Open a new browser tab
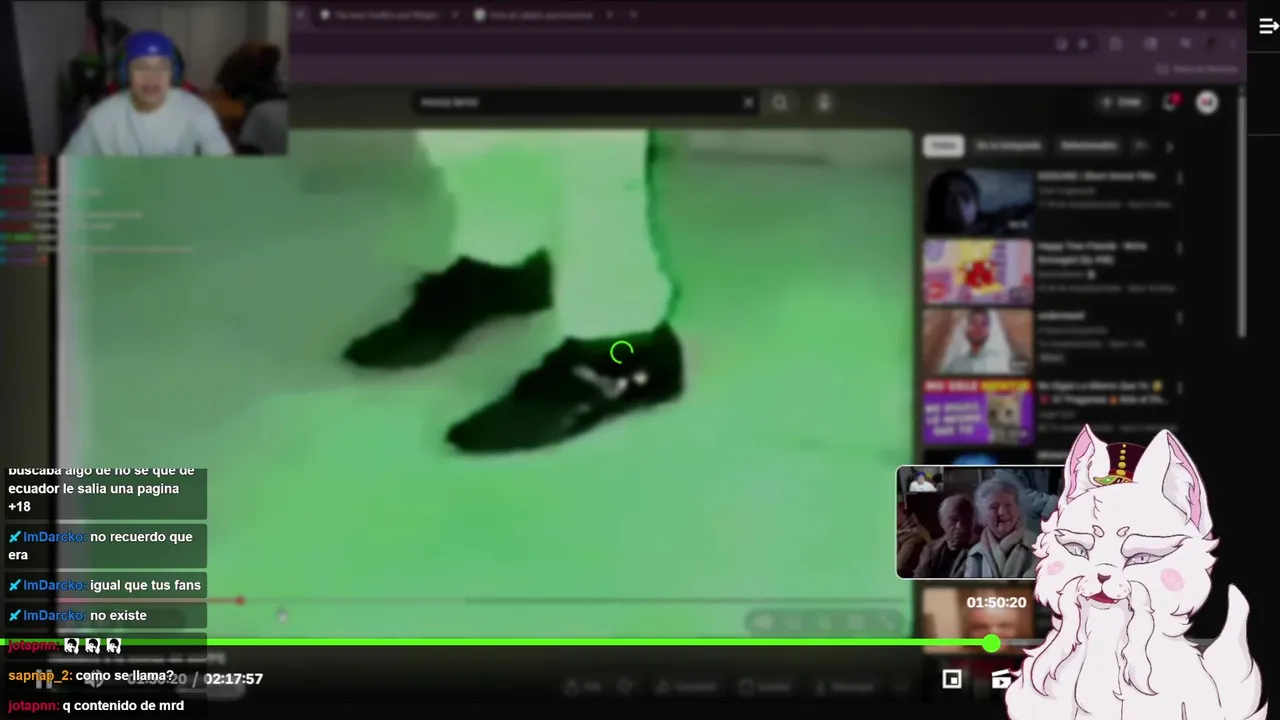 point(632,15)
